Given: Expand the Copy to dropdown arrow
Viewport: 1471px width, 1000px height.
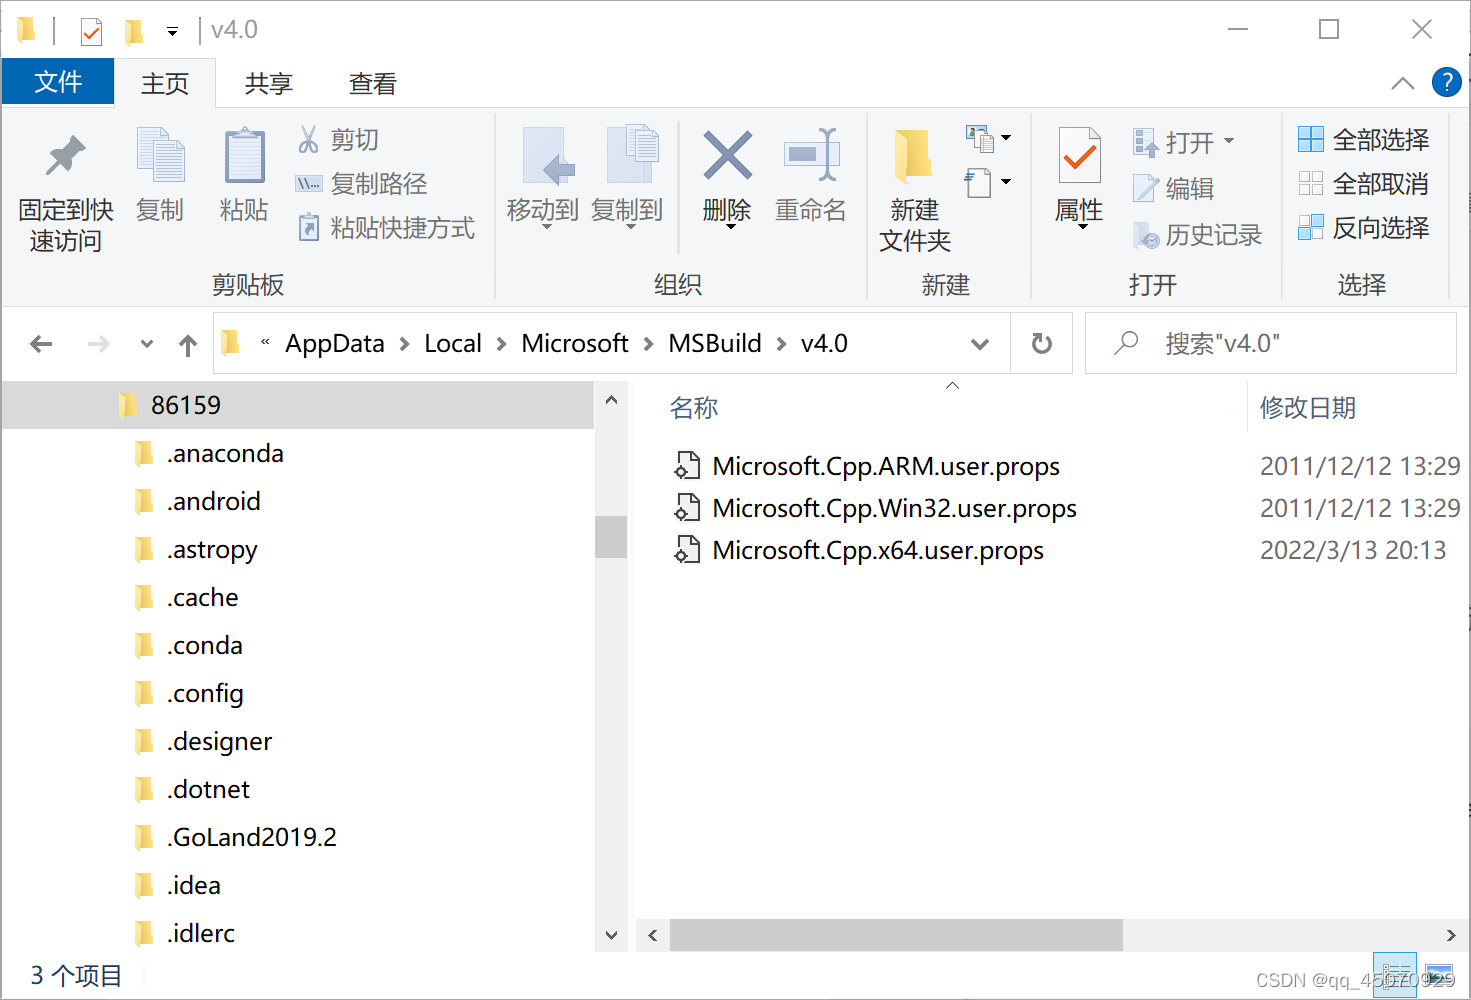Looking at the screenshot, I should click(631, 227).
